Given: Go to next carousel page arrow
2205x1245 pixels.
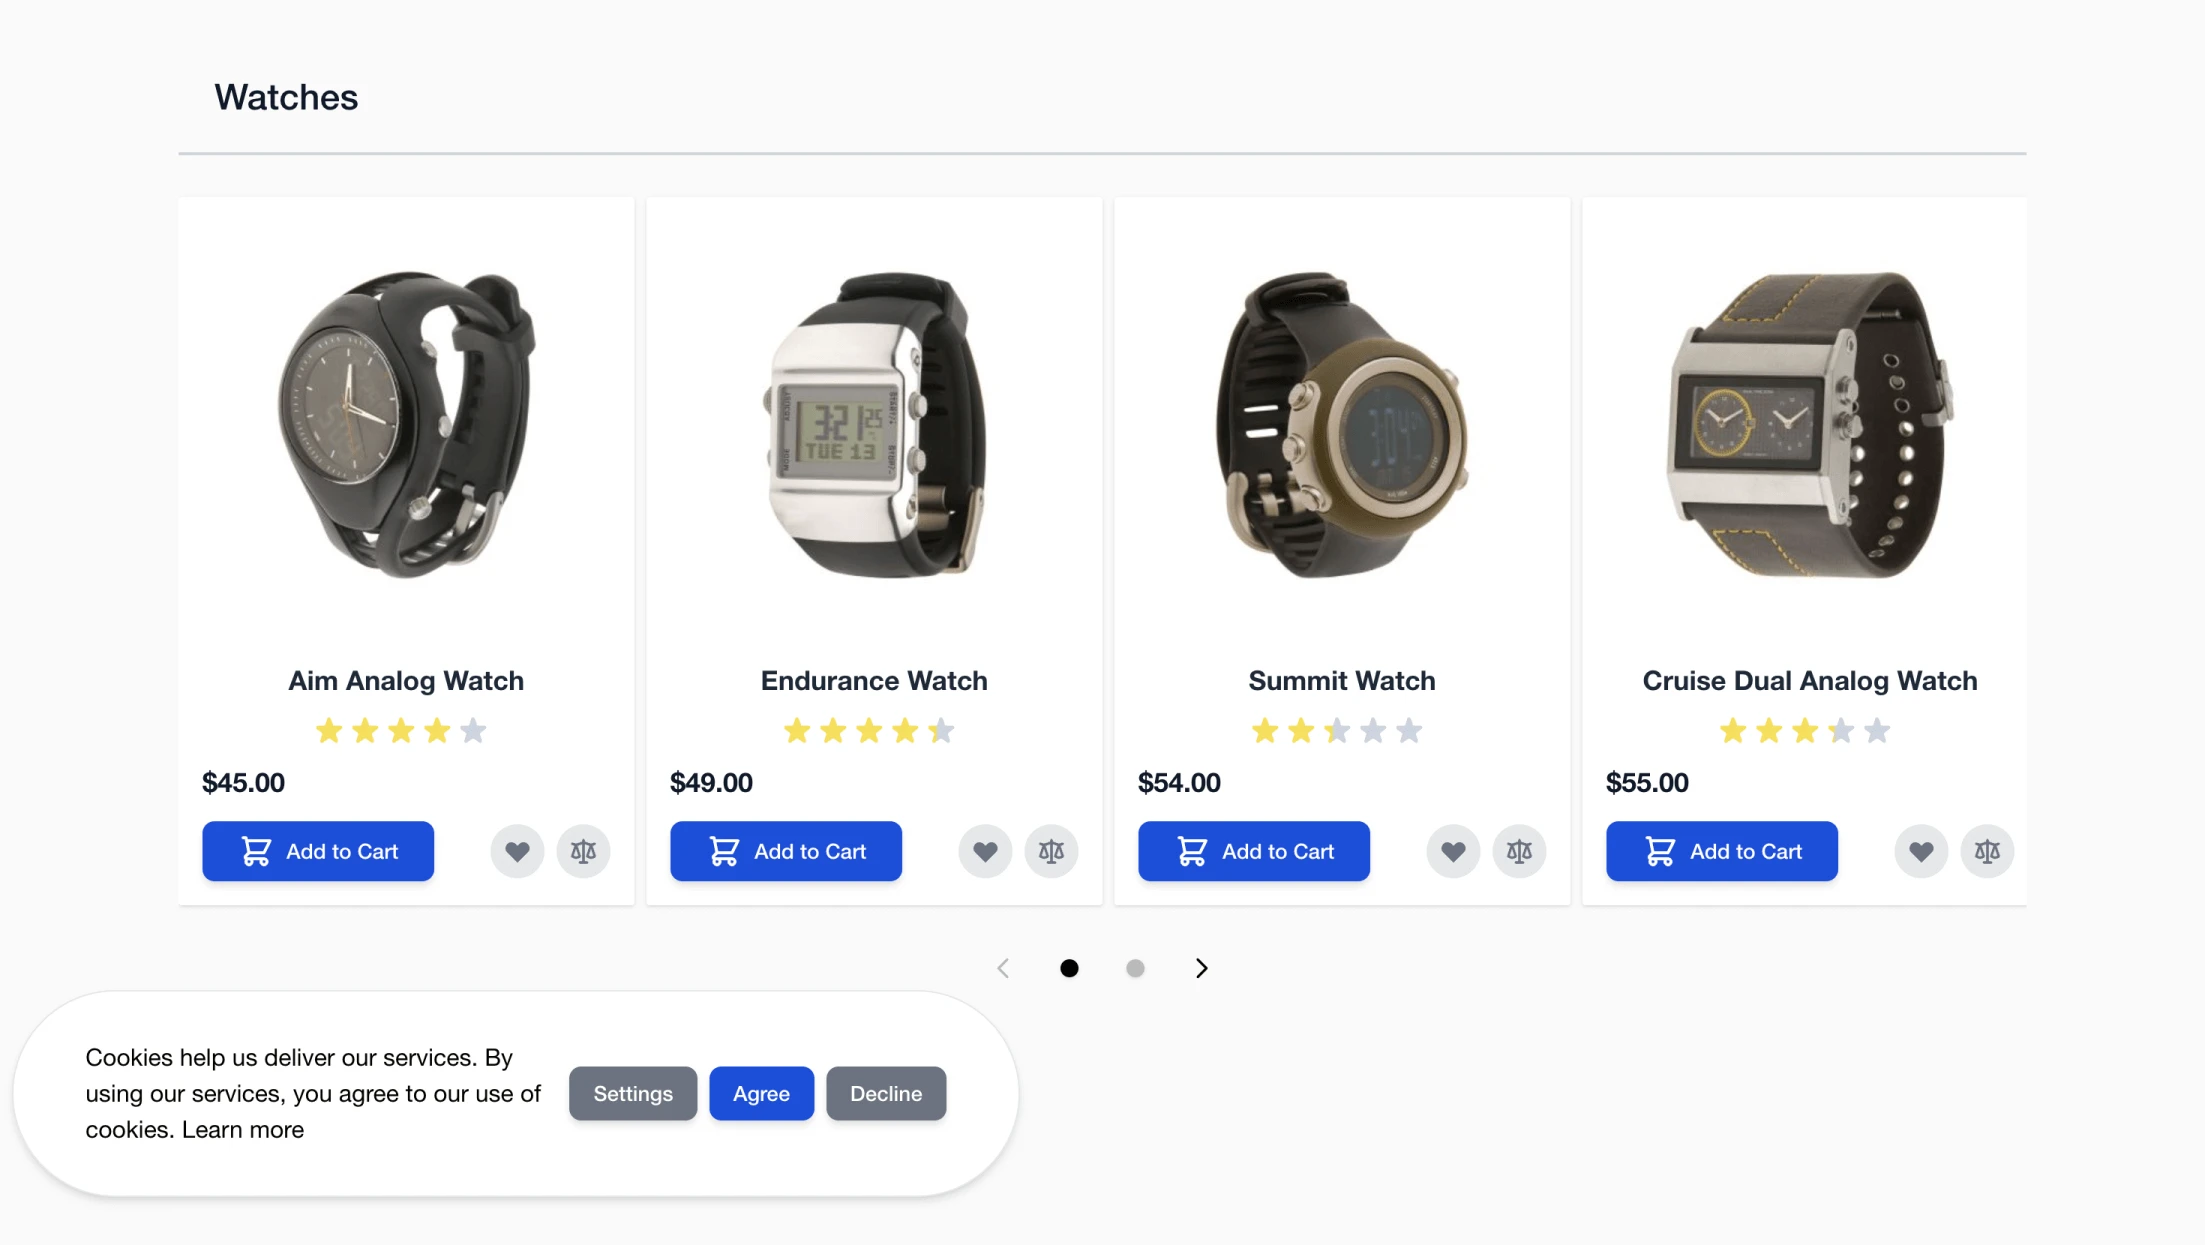Looking at the screenshot, I should [x=1201, y=968].
